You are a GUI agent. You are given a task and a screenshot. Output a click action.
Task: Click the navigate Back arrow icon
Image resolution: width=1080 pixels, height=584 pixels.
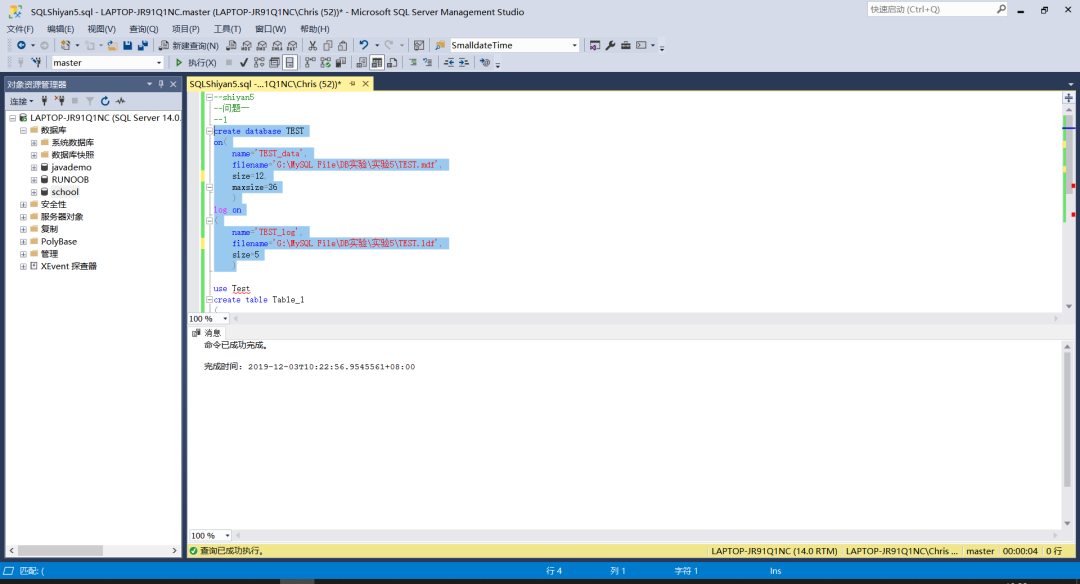point(21,45)
